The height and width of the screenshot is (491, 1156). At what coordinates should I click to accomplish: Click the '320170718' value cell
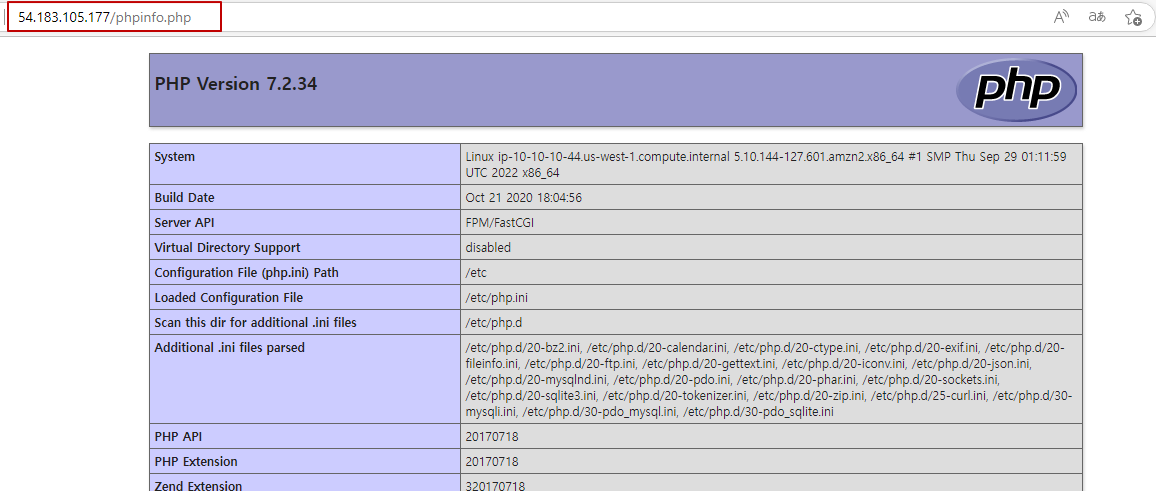coord(771,483)
